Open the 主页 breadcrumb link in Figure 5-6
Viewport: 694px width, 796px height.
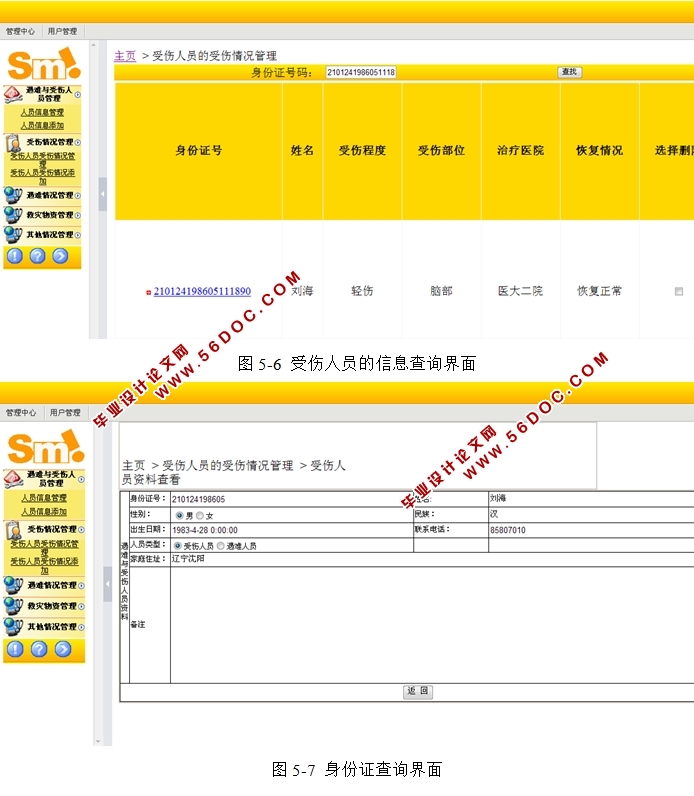[x=125, y=56]
